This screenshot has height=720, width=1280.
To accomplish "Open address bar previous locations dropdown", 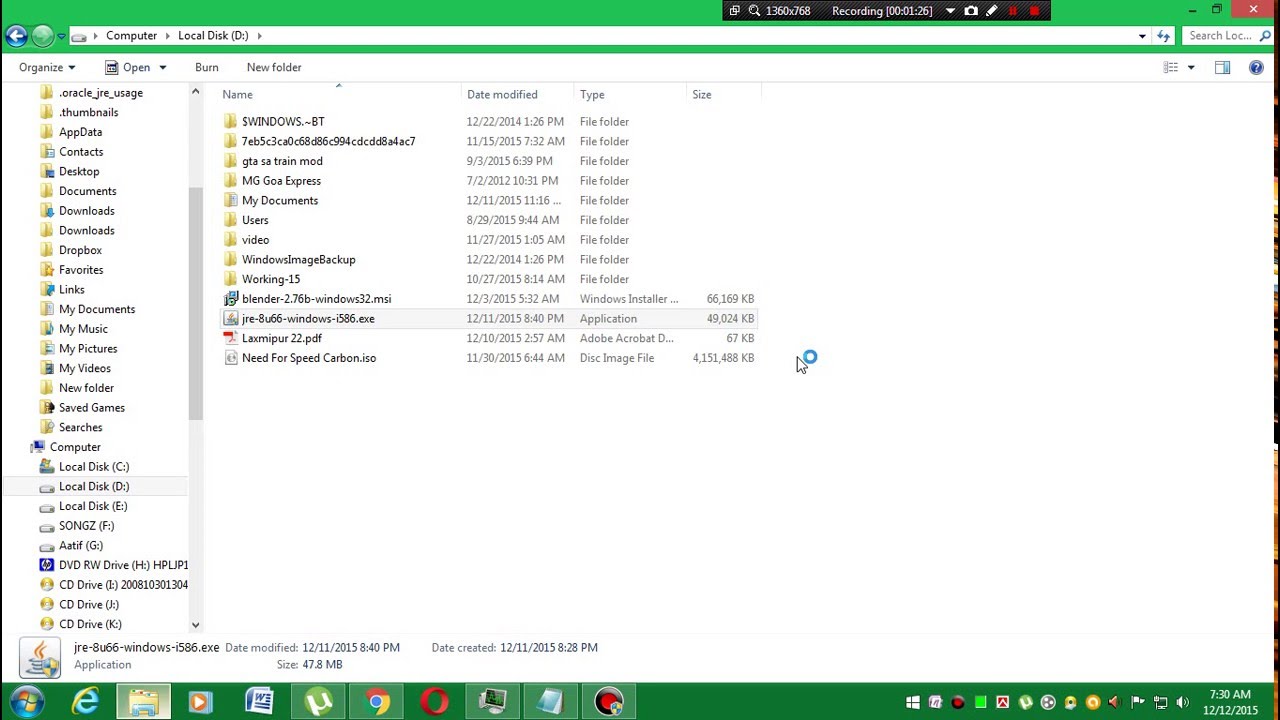I will pos(1142,36).
